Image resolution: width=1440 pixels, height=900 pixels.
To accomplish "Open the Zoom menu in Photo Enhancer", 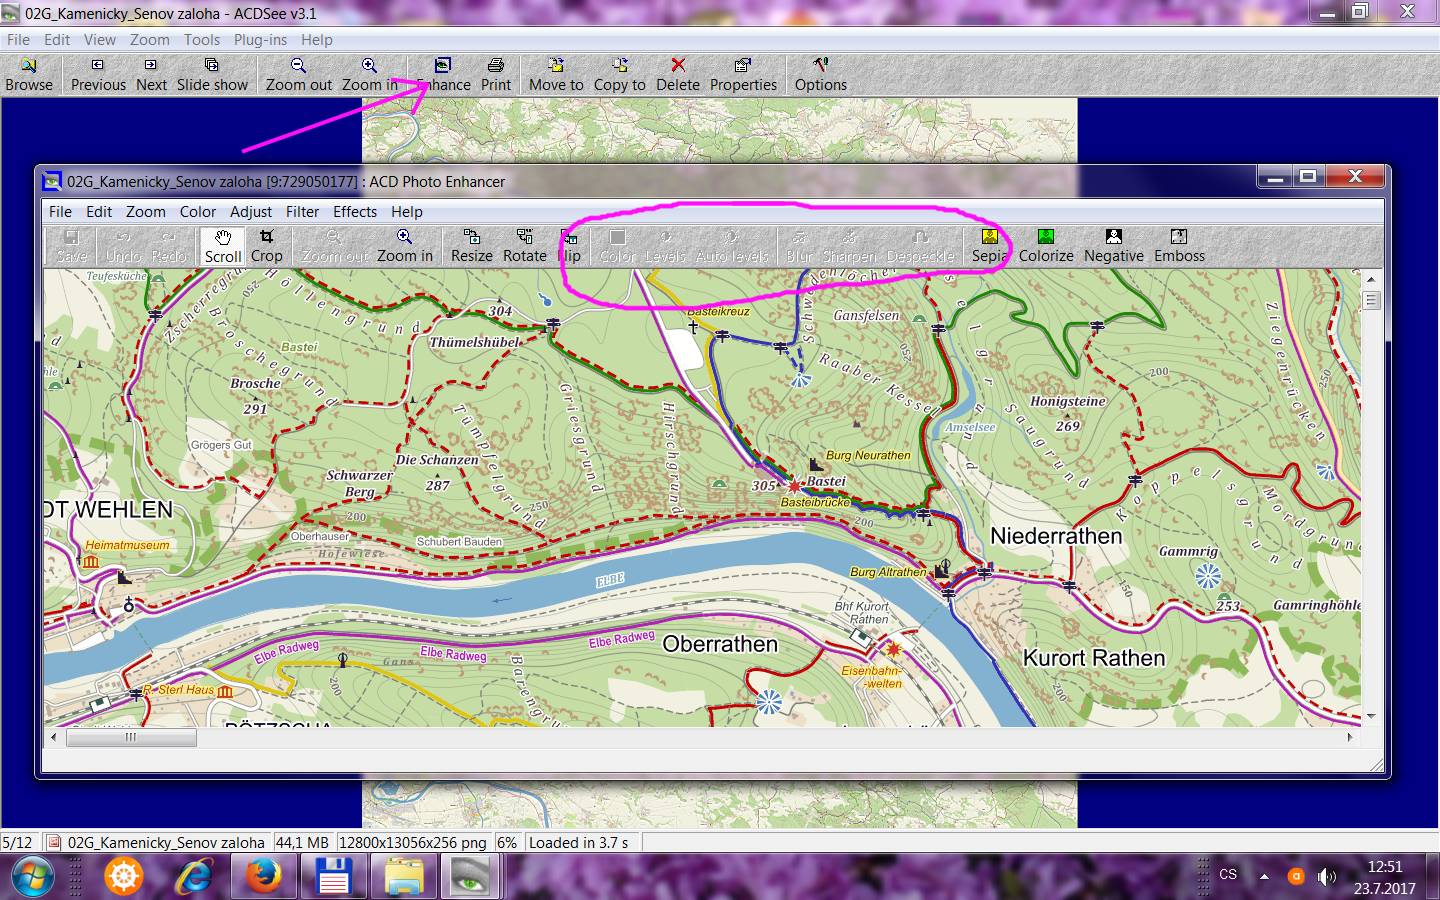I will tap(146, 212).
